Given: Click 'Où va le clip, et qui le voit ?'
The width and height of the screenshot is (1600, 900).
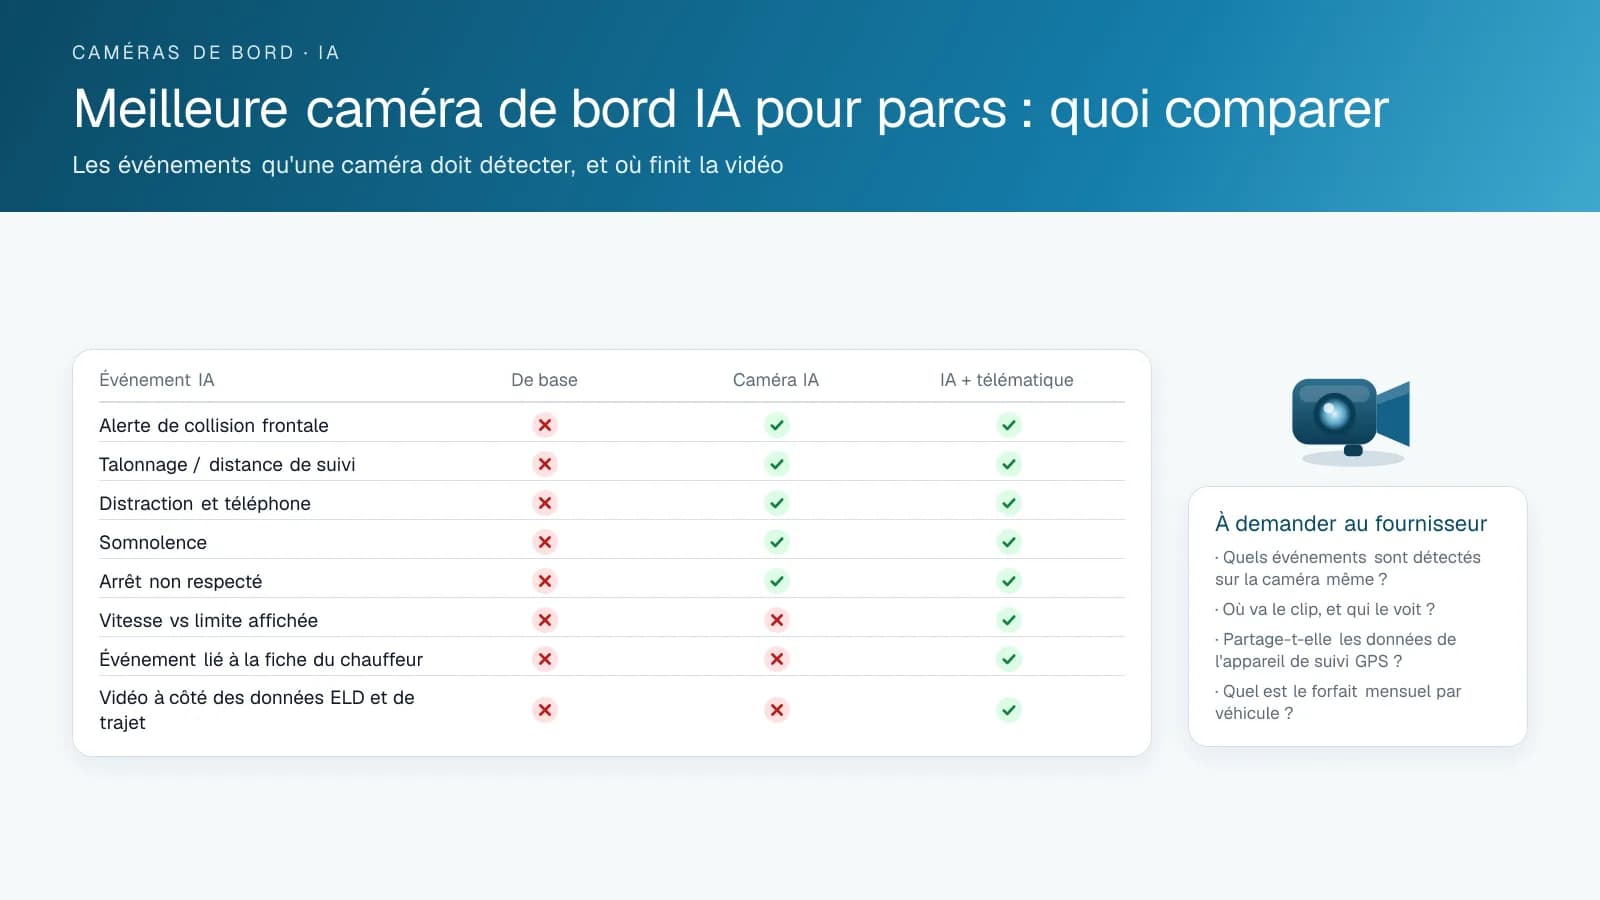Looking at the screenshot, I should coord(1325,609).
